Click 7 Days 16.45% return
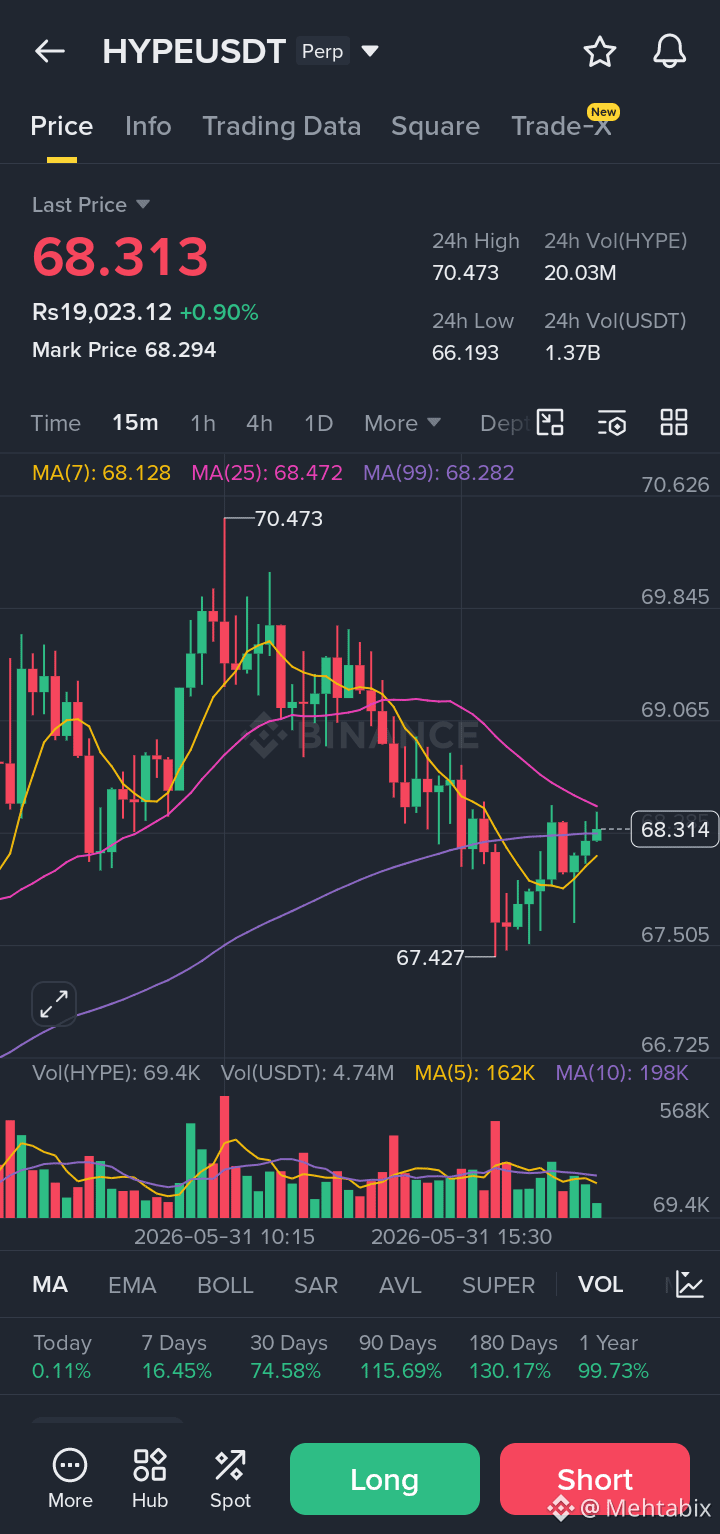The width and height of the screenshot is (720, 1534). click(x=176, y=1357)
